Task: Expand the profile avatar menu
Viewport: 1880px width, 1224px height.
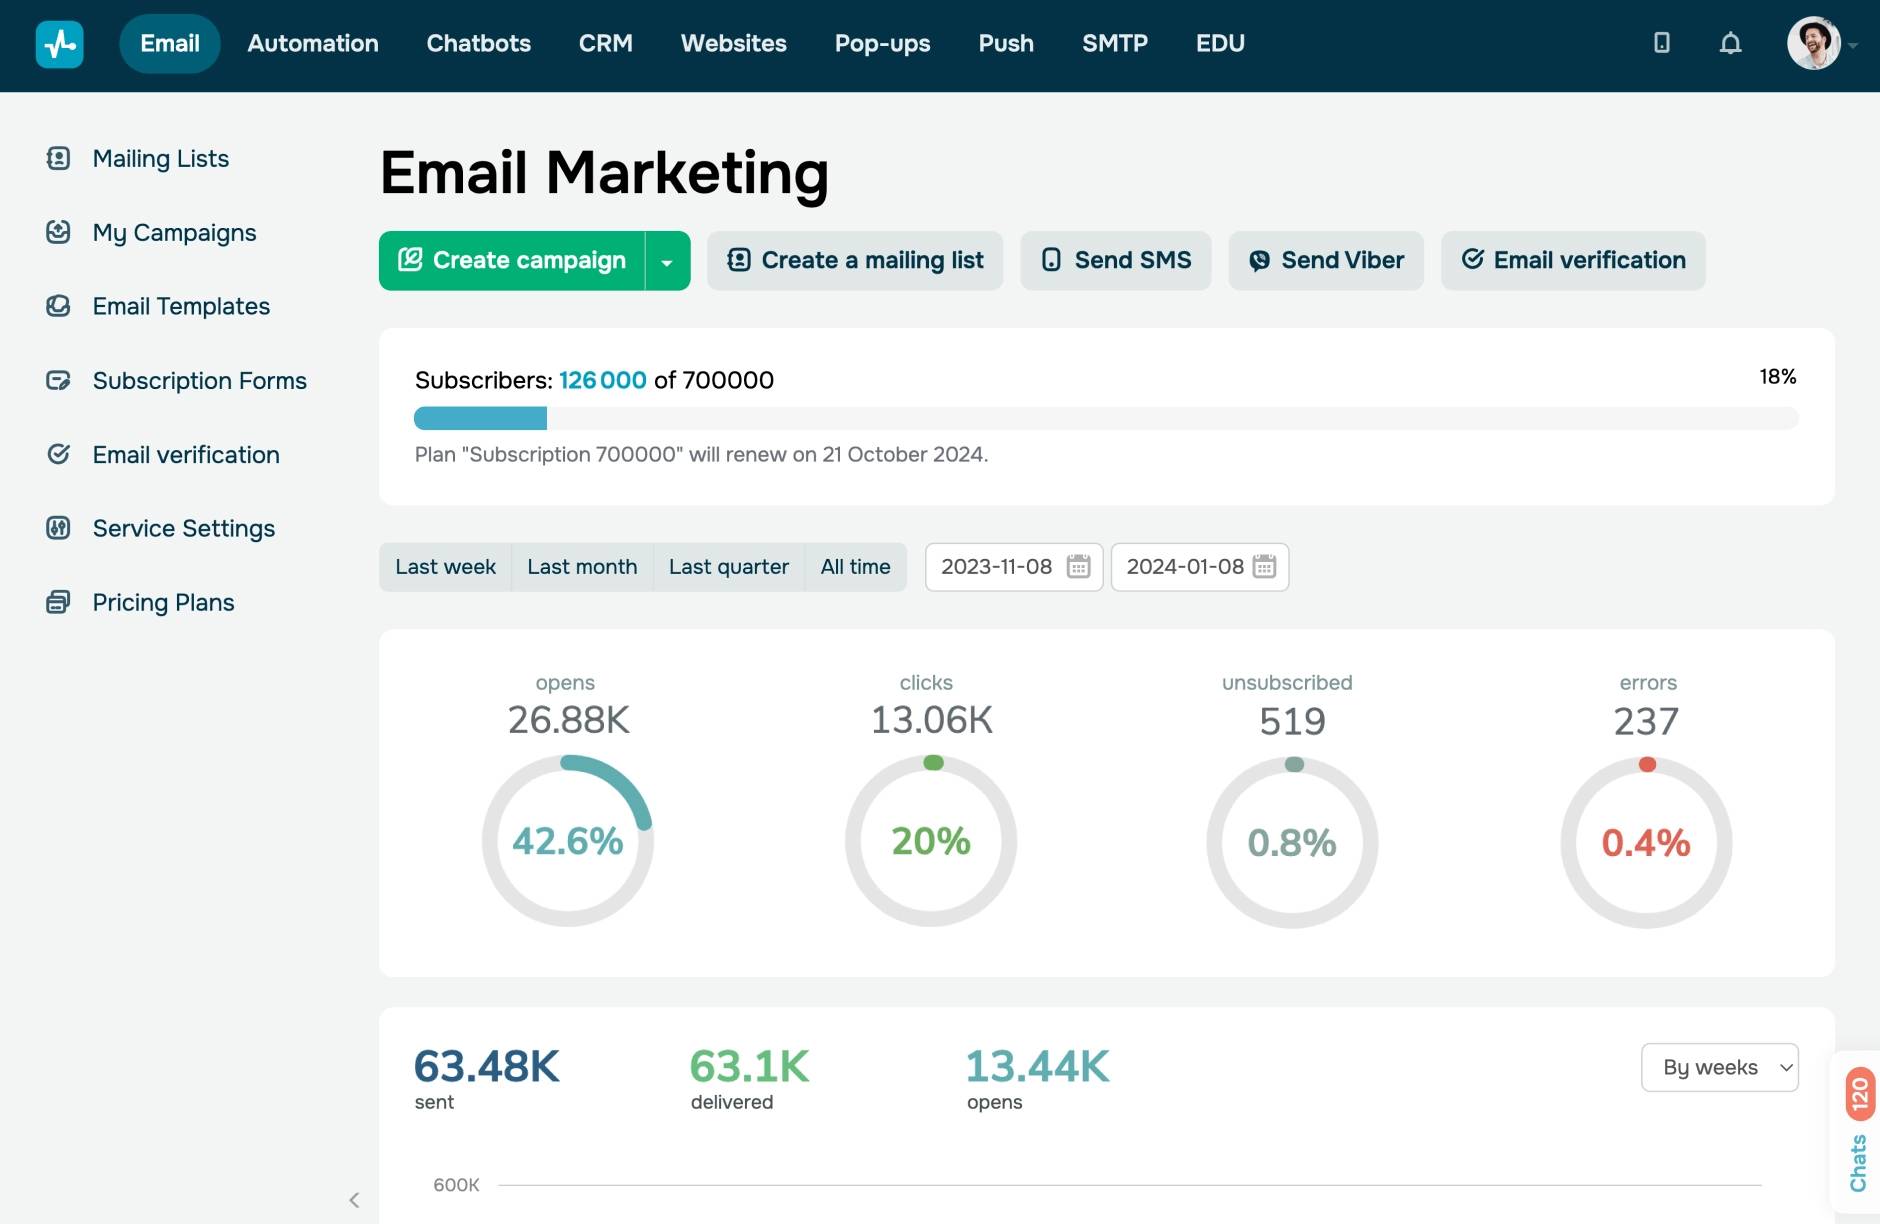Action: click(1817, 43)
